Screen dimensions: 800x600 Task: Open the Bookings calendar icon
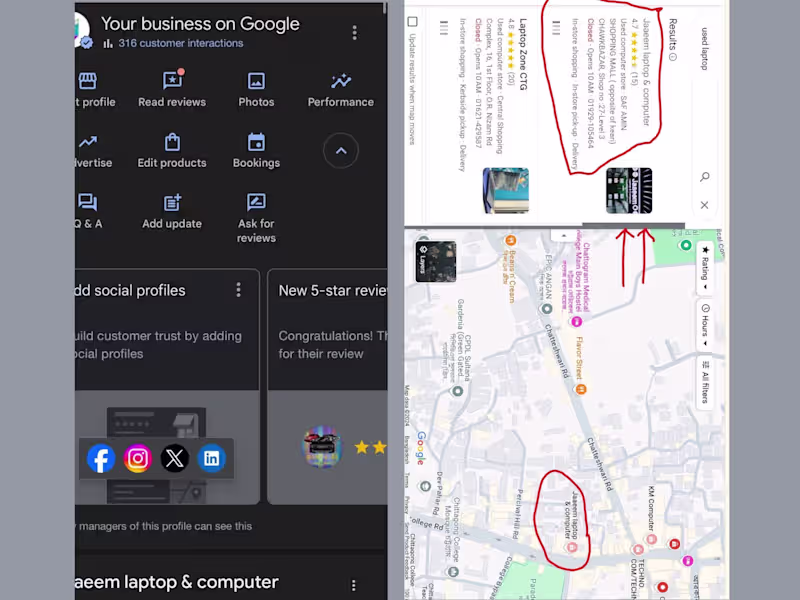[x=256, y=142]
